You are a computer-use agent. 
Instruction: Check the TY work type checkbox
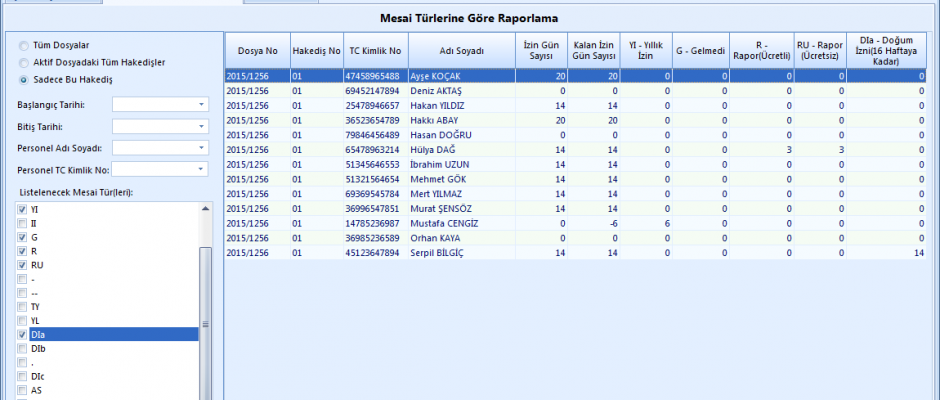pyautogui.click(x=22, y=306)
